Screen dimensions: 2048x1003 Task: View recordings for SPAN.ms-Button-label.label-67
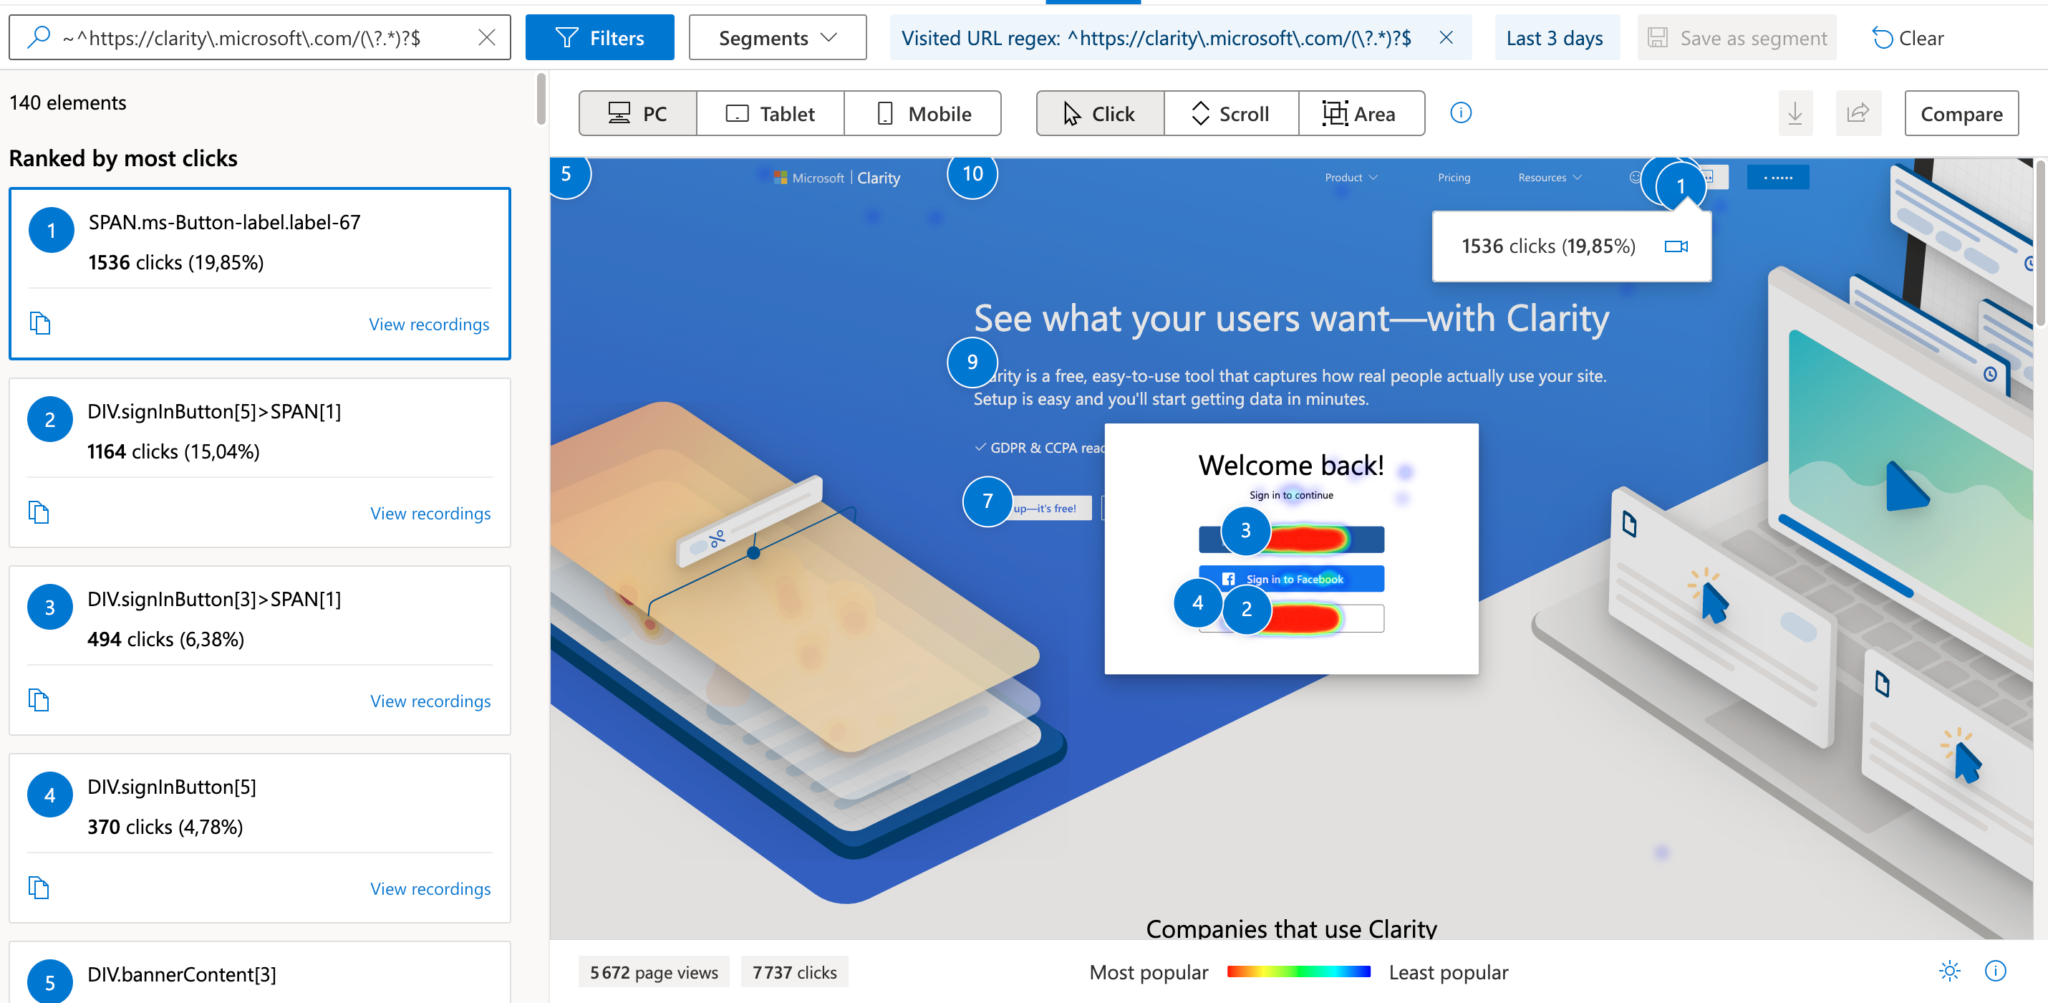coord(429,324)
